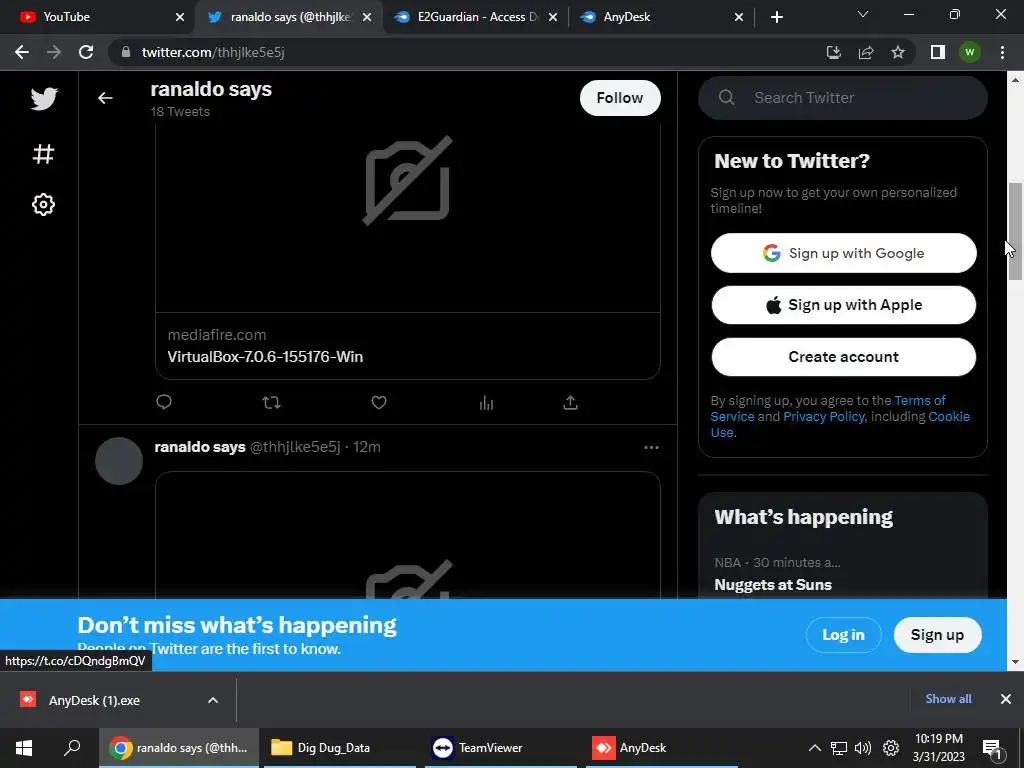The width and height of the screenshot is (1024, 768).
Task: Open the tab search chevron in the title bar
Action: pyautogui.click(x=863, y=14)
